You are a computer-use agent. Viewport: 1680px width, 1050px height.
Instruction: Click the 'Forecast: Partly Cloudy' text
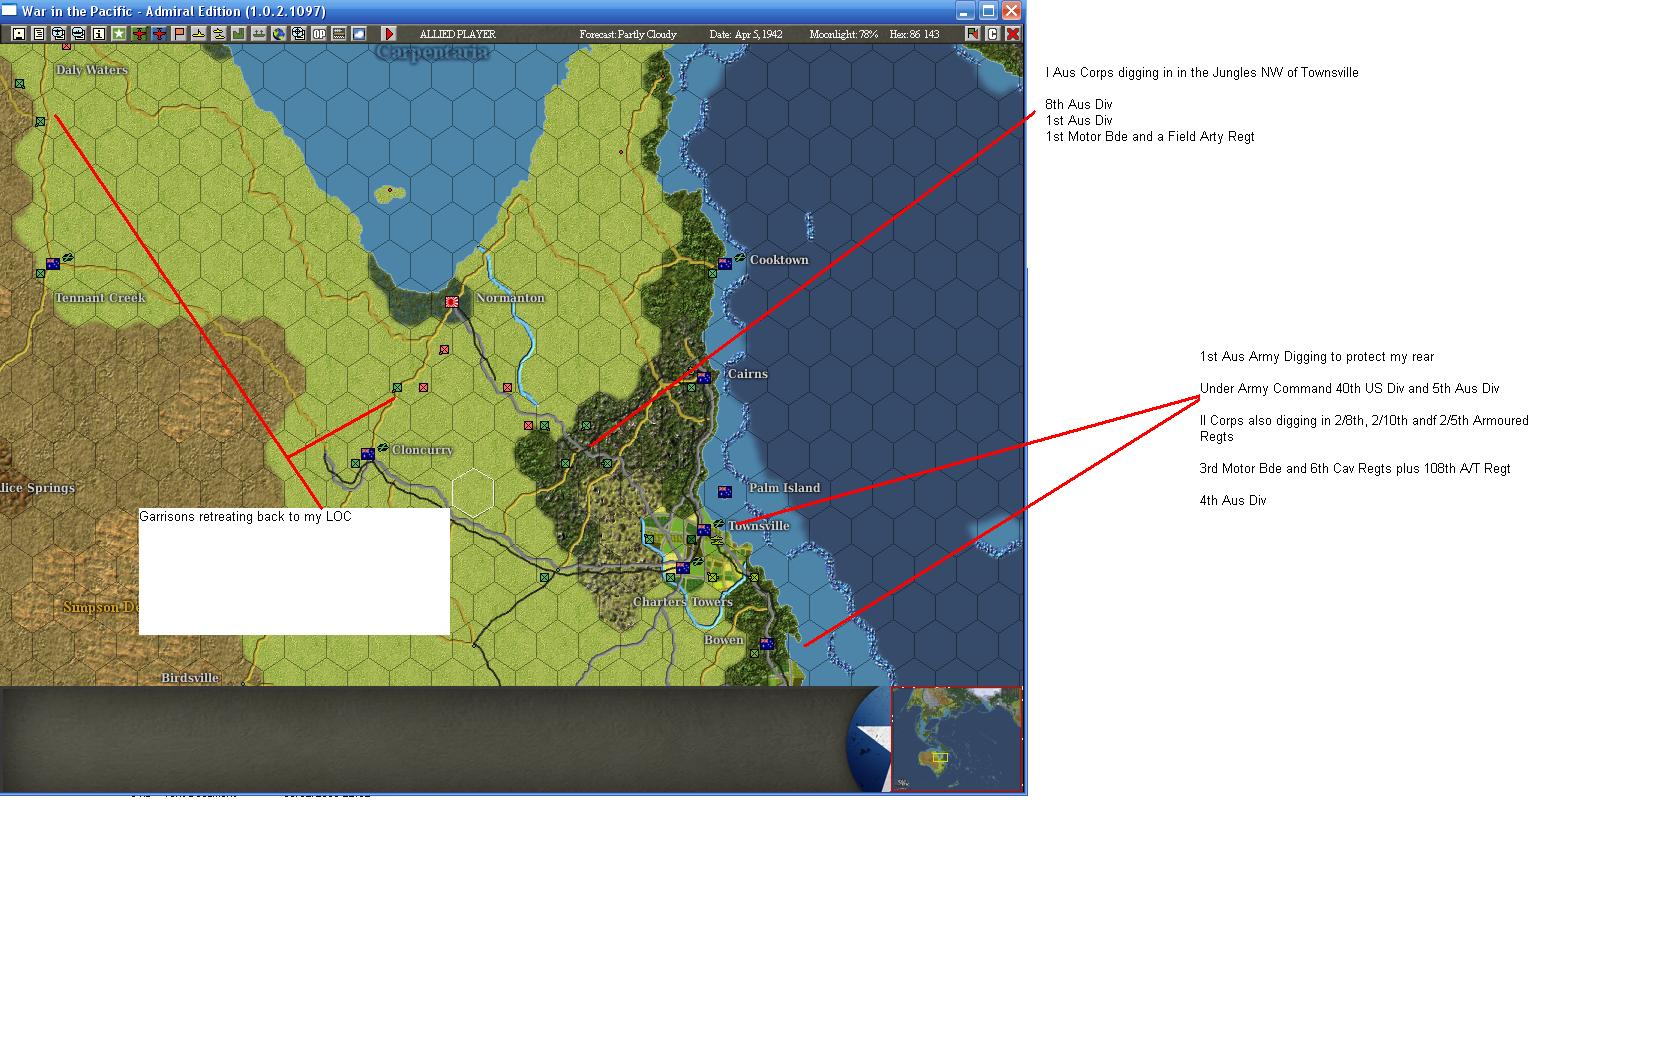coord(628,34)
